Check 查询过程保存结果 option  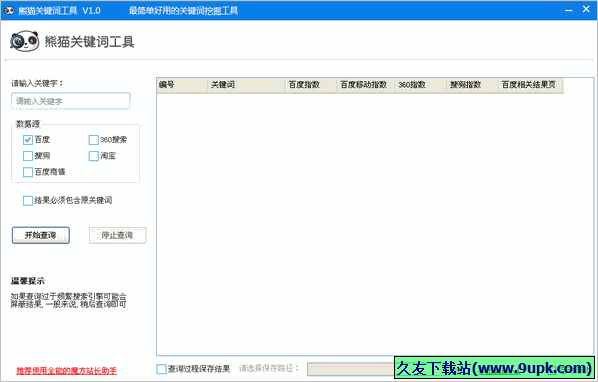tap(161, 369)
